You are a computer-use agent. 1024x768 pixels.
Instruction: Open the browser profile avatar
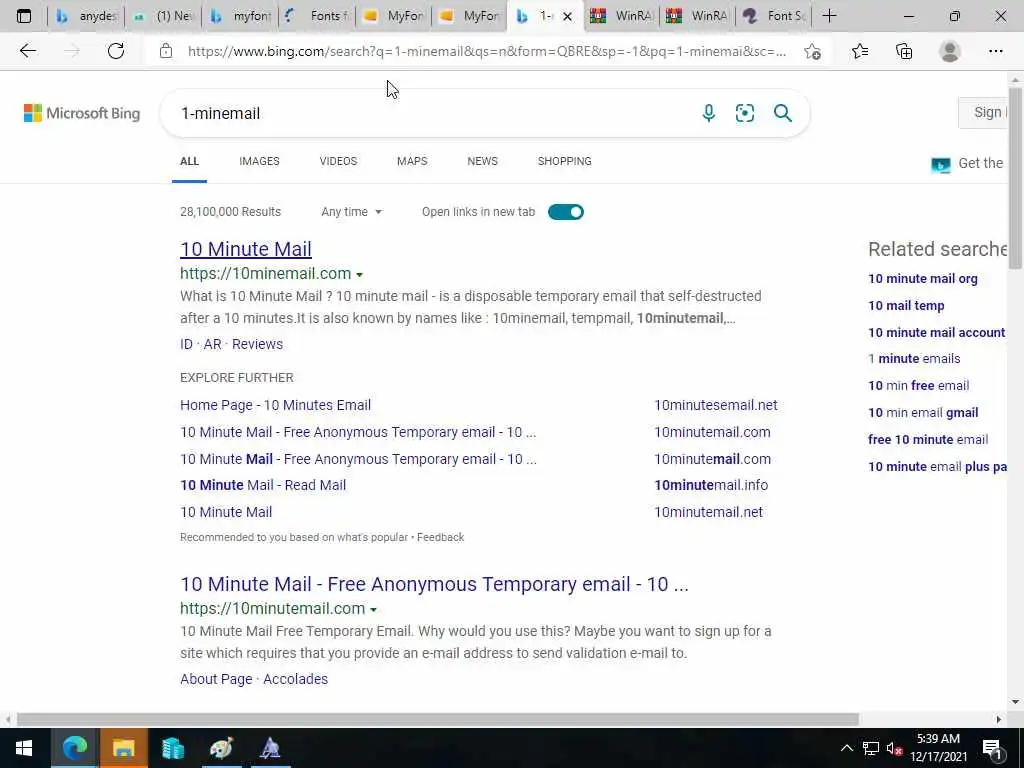tap(950, 51)
